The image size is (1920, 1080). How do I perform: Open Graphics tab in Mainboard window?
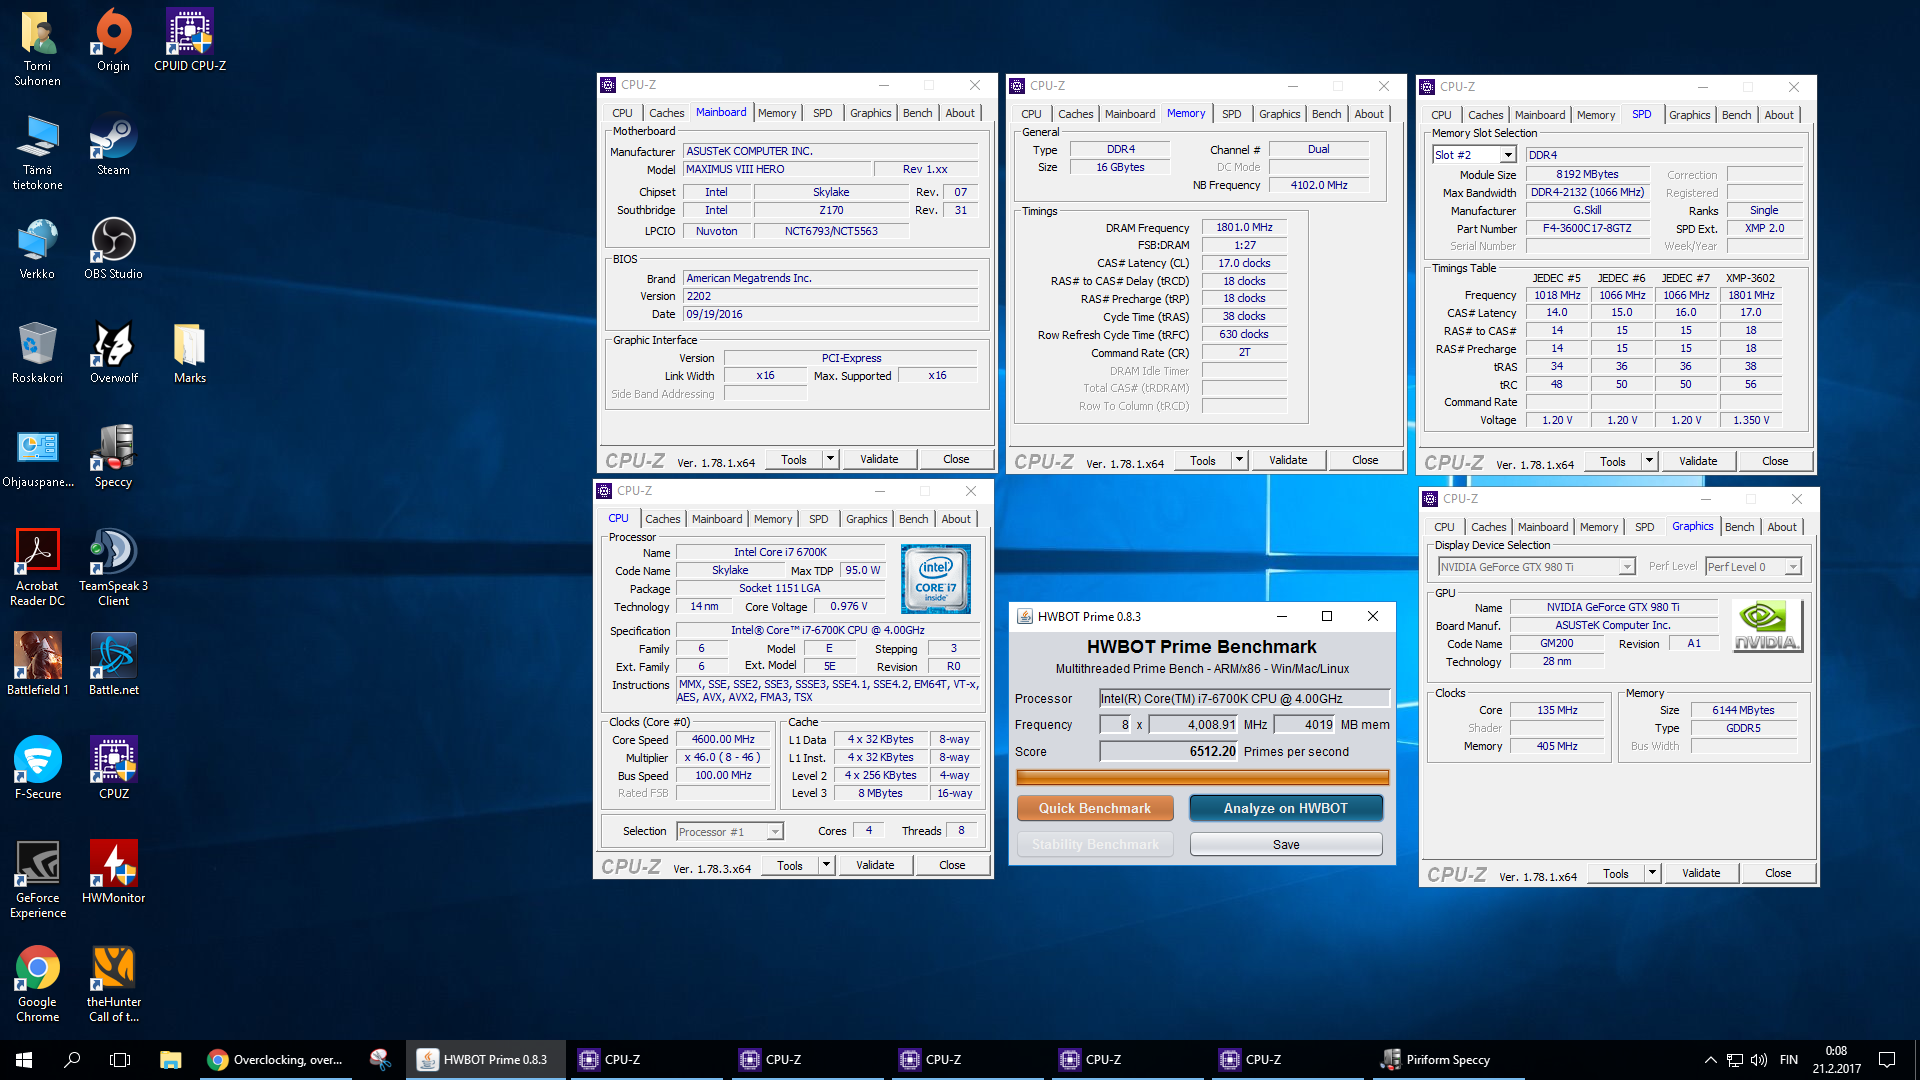pos(870,113)
